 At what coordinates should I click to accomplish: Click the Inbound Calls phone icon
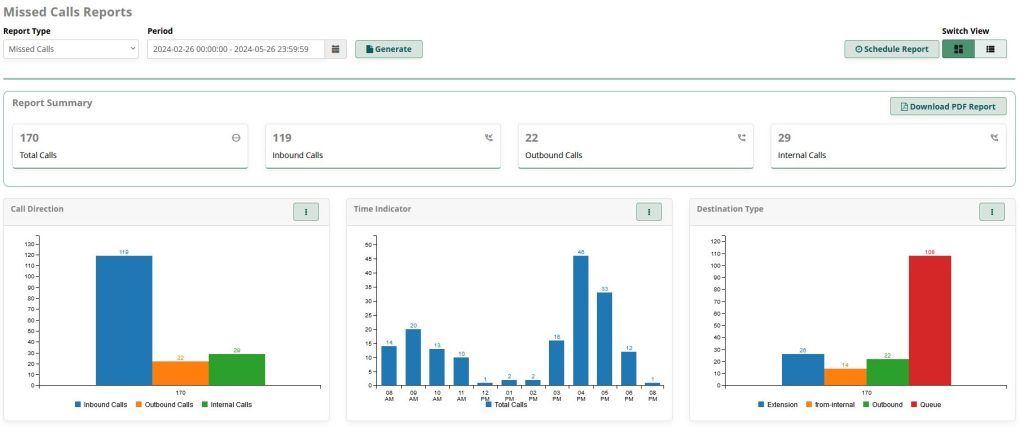tap(489, 138)
